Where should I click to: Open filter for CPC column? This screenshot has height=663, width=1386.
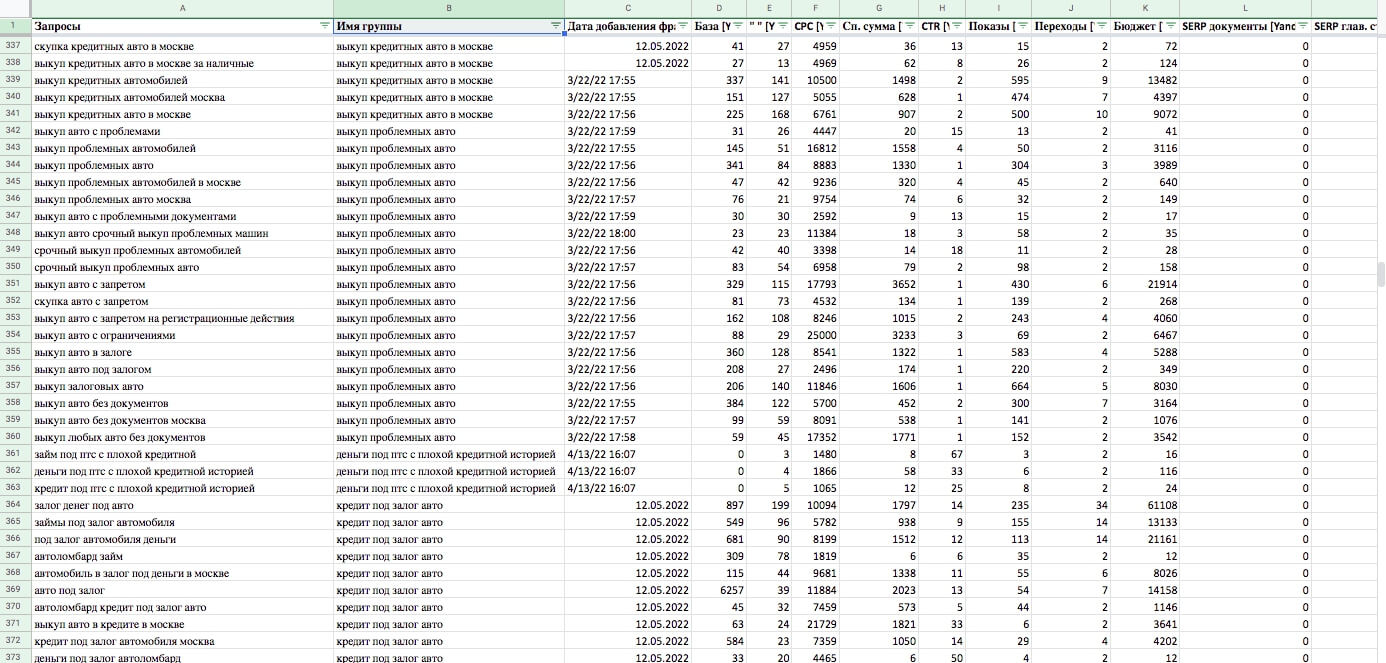pos(831,25)
